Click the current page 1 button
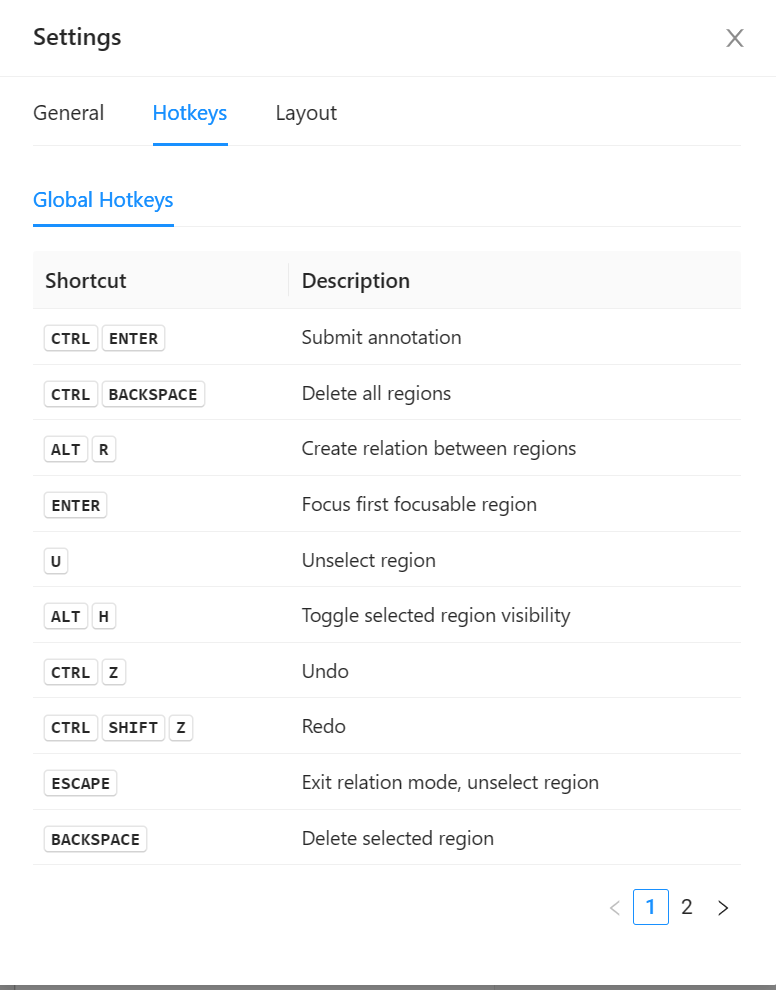The height and width of the screenshot is (990, 776). tap(651, 907)
